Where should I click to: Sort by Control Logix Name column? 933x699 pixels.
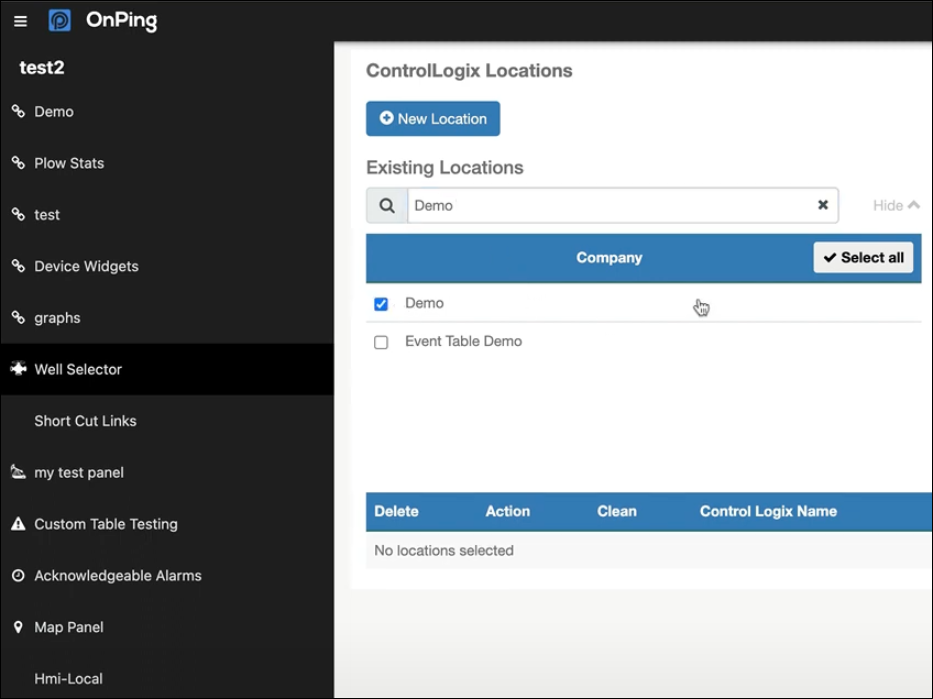(x=768, y=511)
